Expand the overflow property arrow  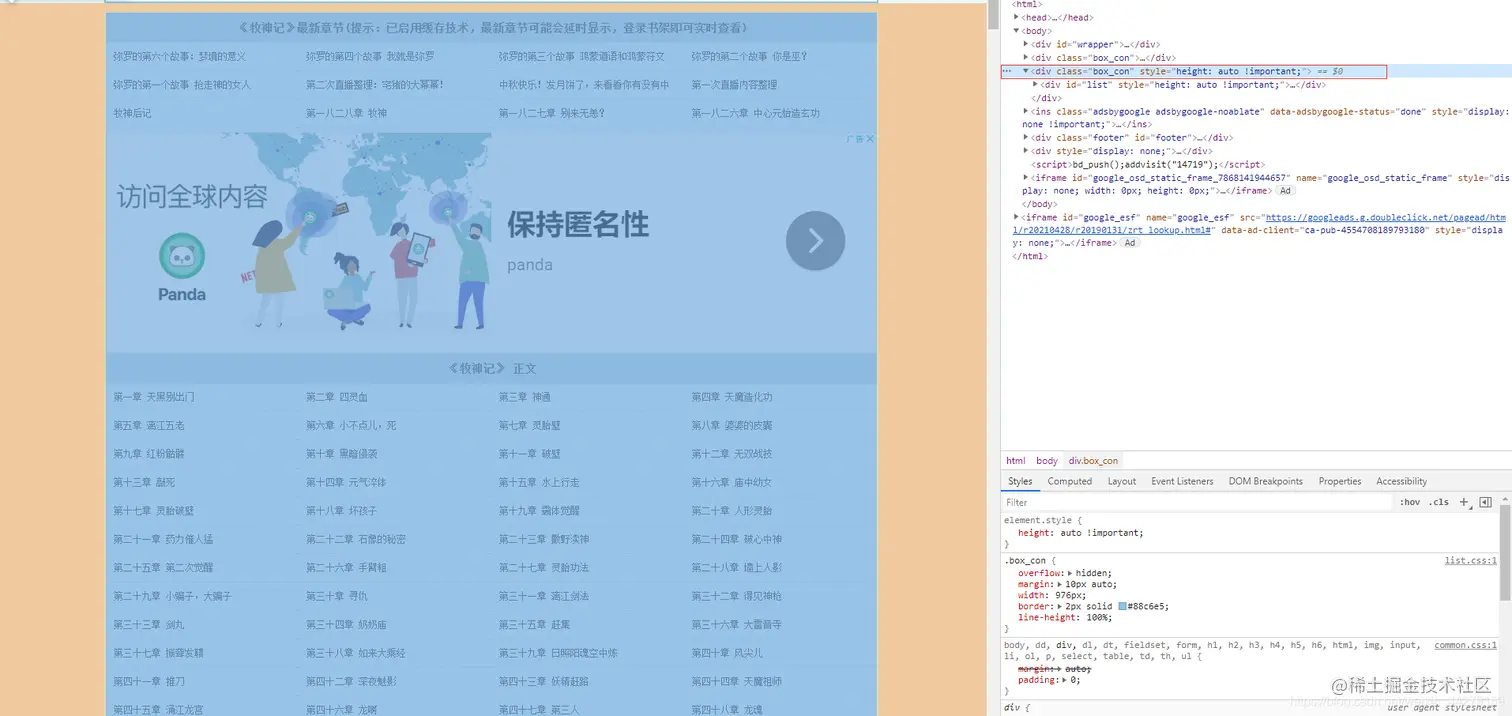tap(1071, 572)
